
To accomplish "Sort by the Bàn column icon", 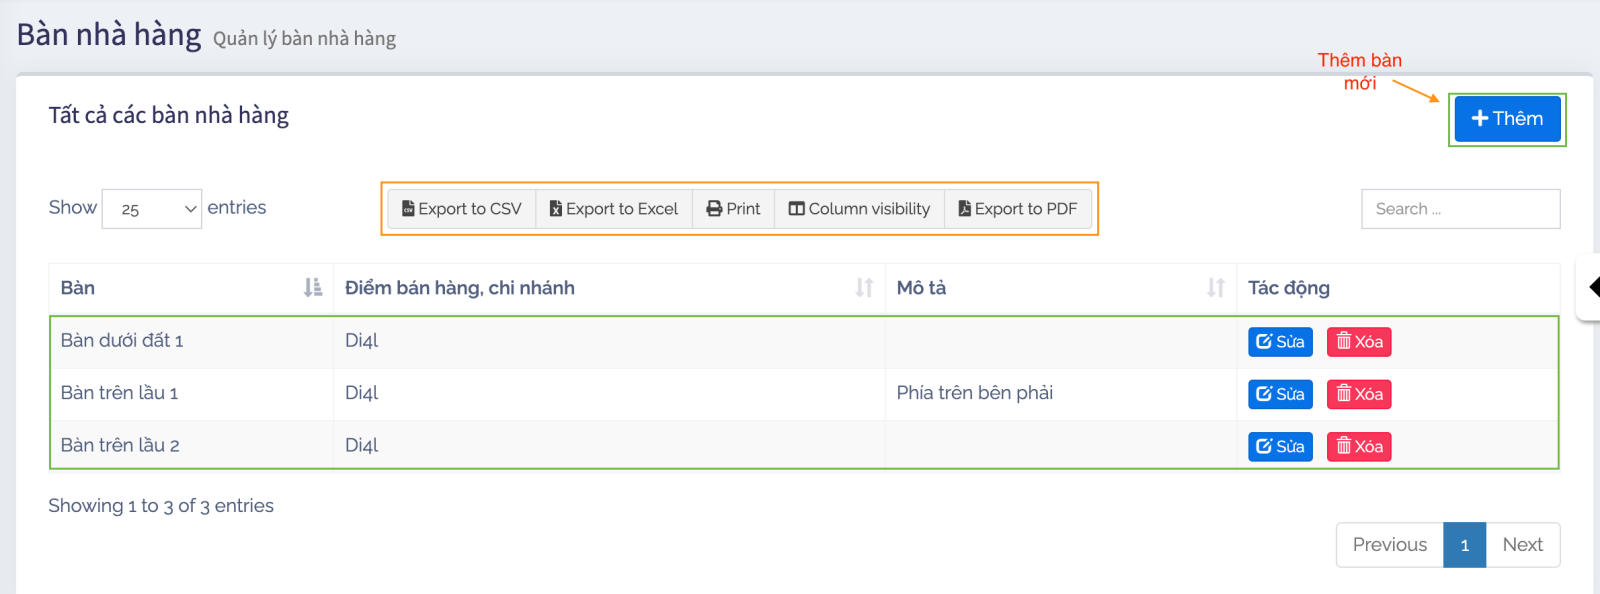I will click(313, 288).
